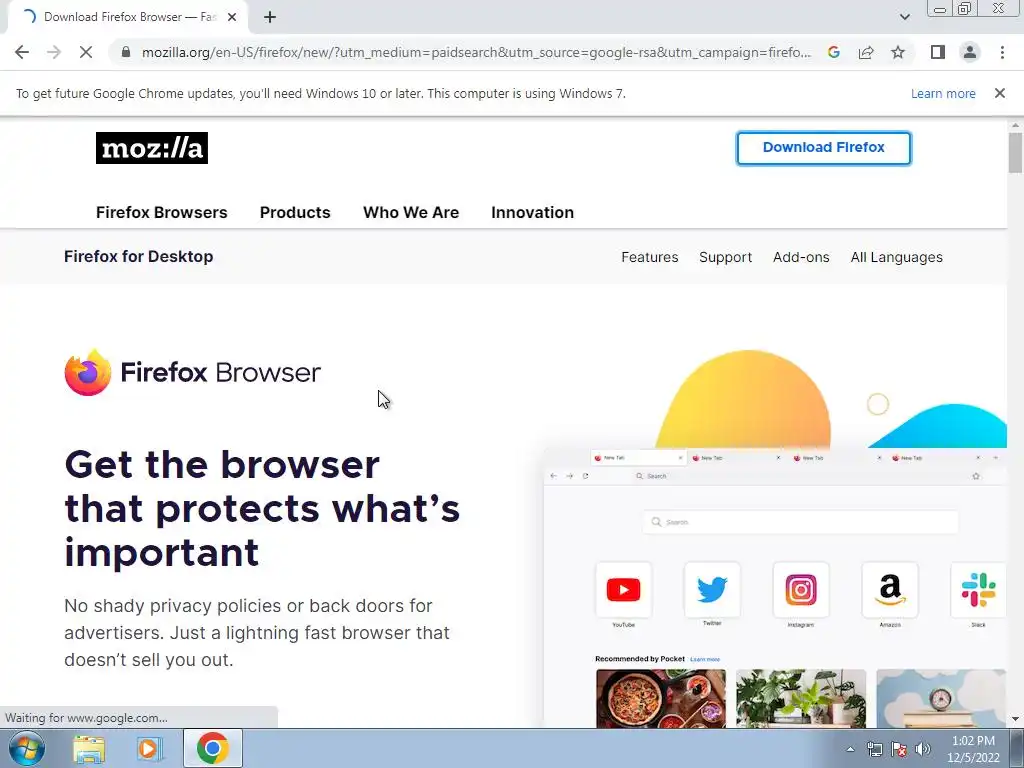Show hidden tray icons arrow
Screen dimensions: 1024x768
[850, 749]
